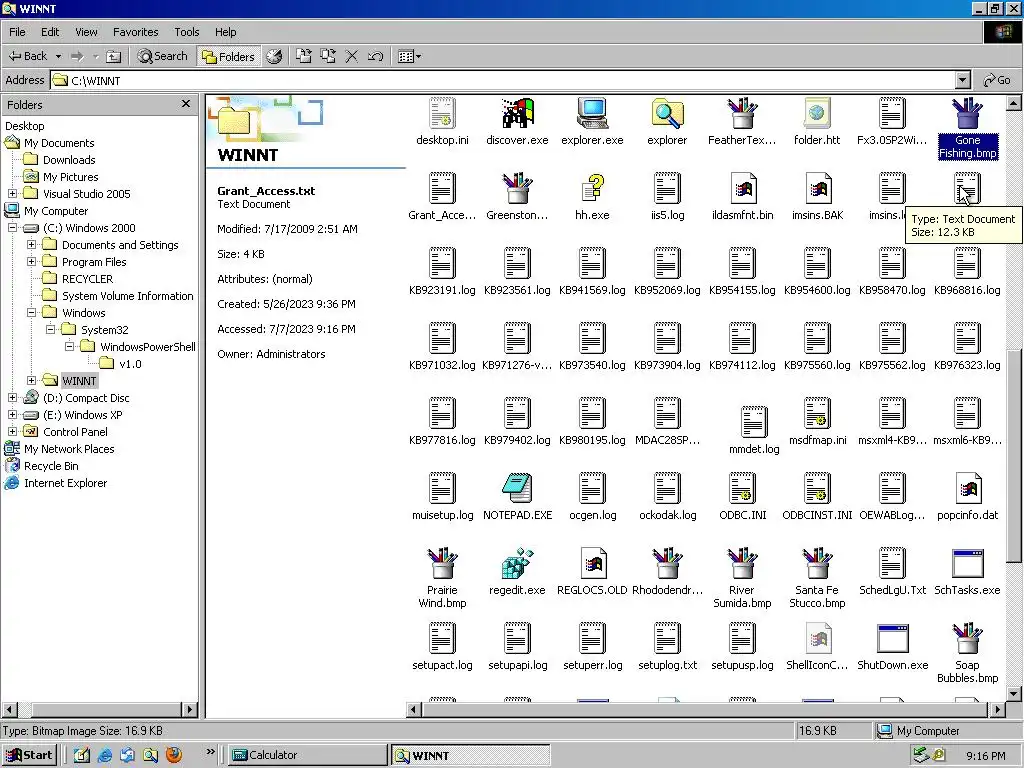Select the folder.htt file icon

pyautogui.click(x=817, y=114)
